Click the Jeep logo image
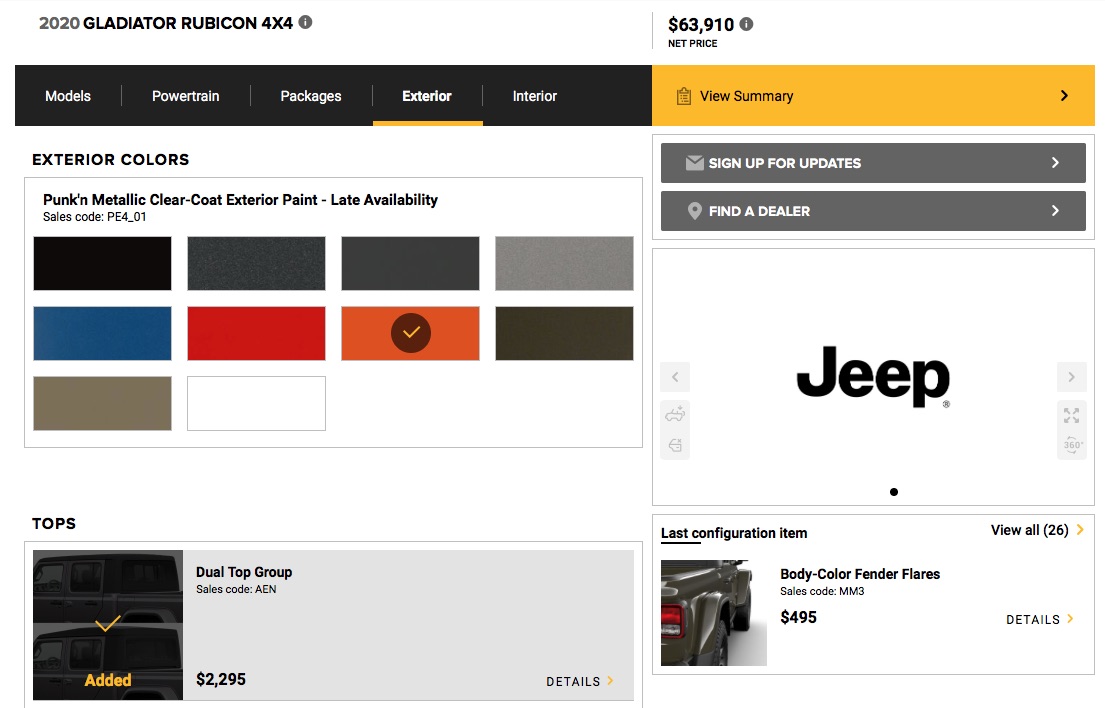Viewport: 1105px width, 708px height. 873,377
